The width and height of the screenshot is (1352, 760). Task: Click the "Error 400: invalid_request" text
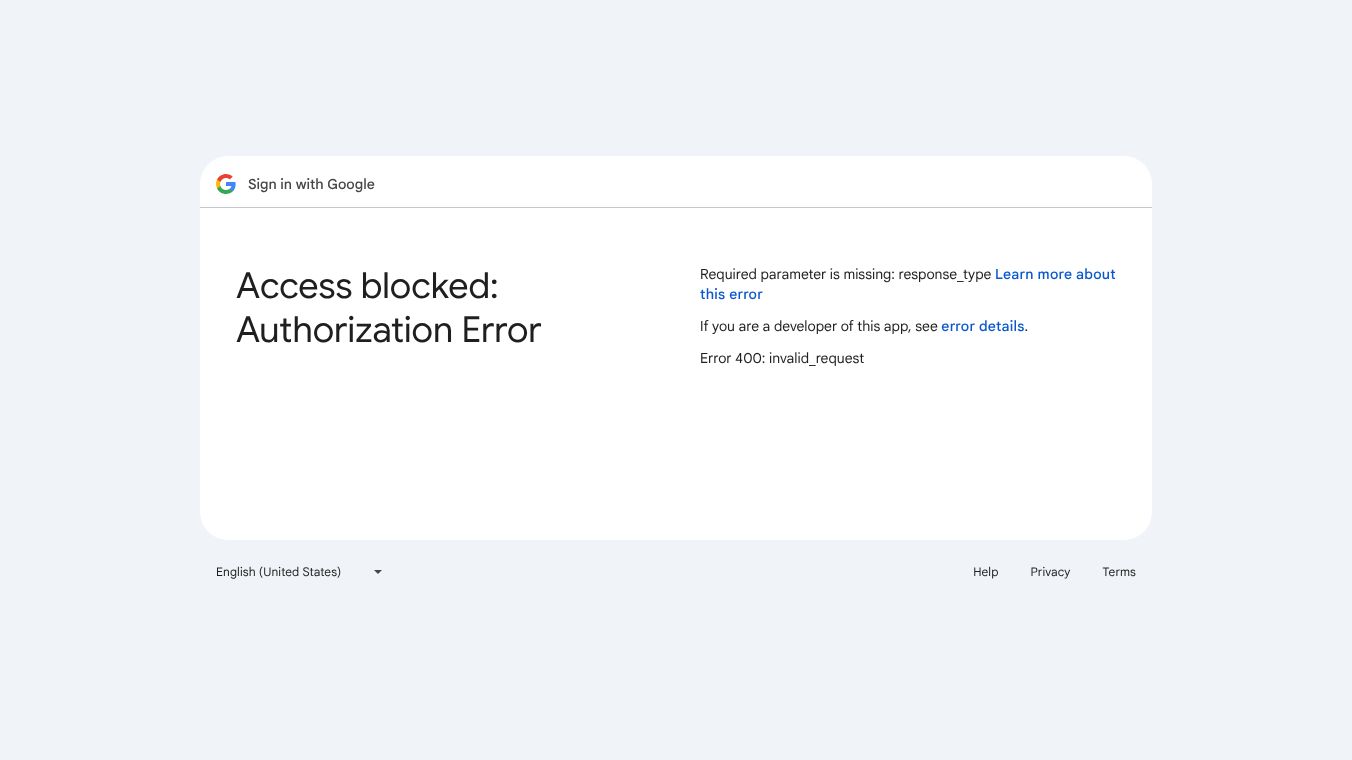(781, 358)
